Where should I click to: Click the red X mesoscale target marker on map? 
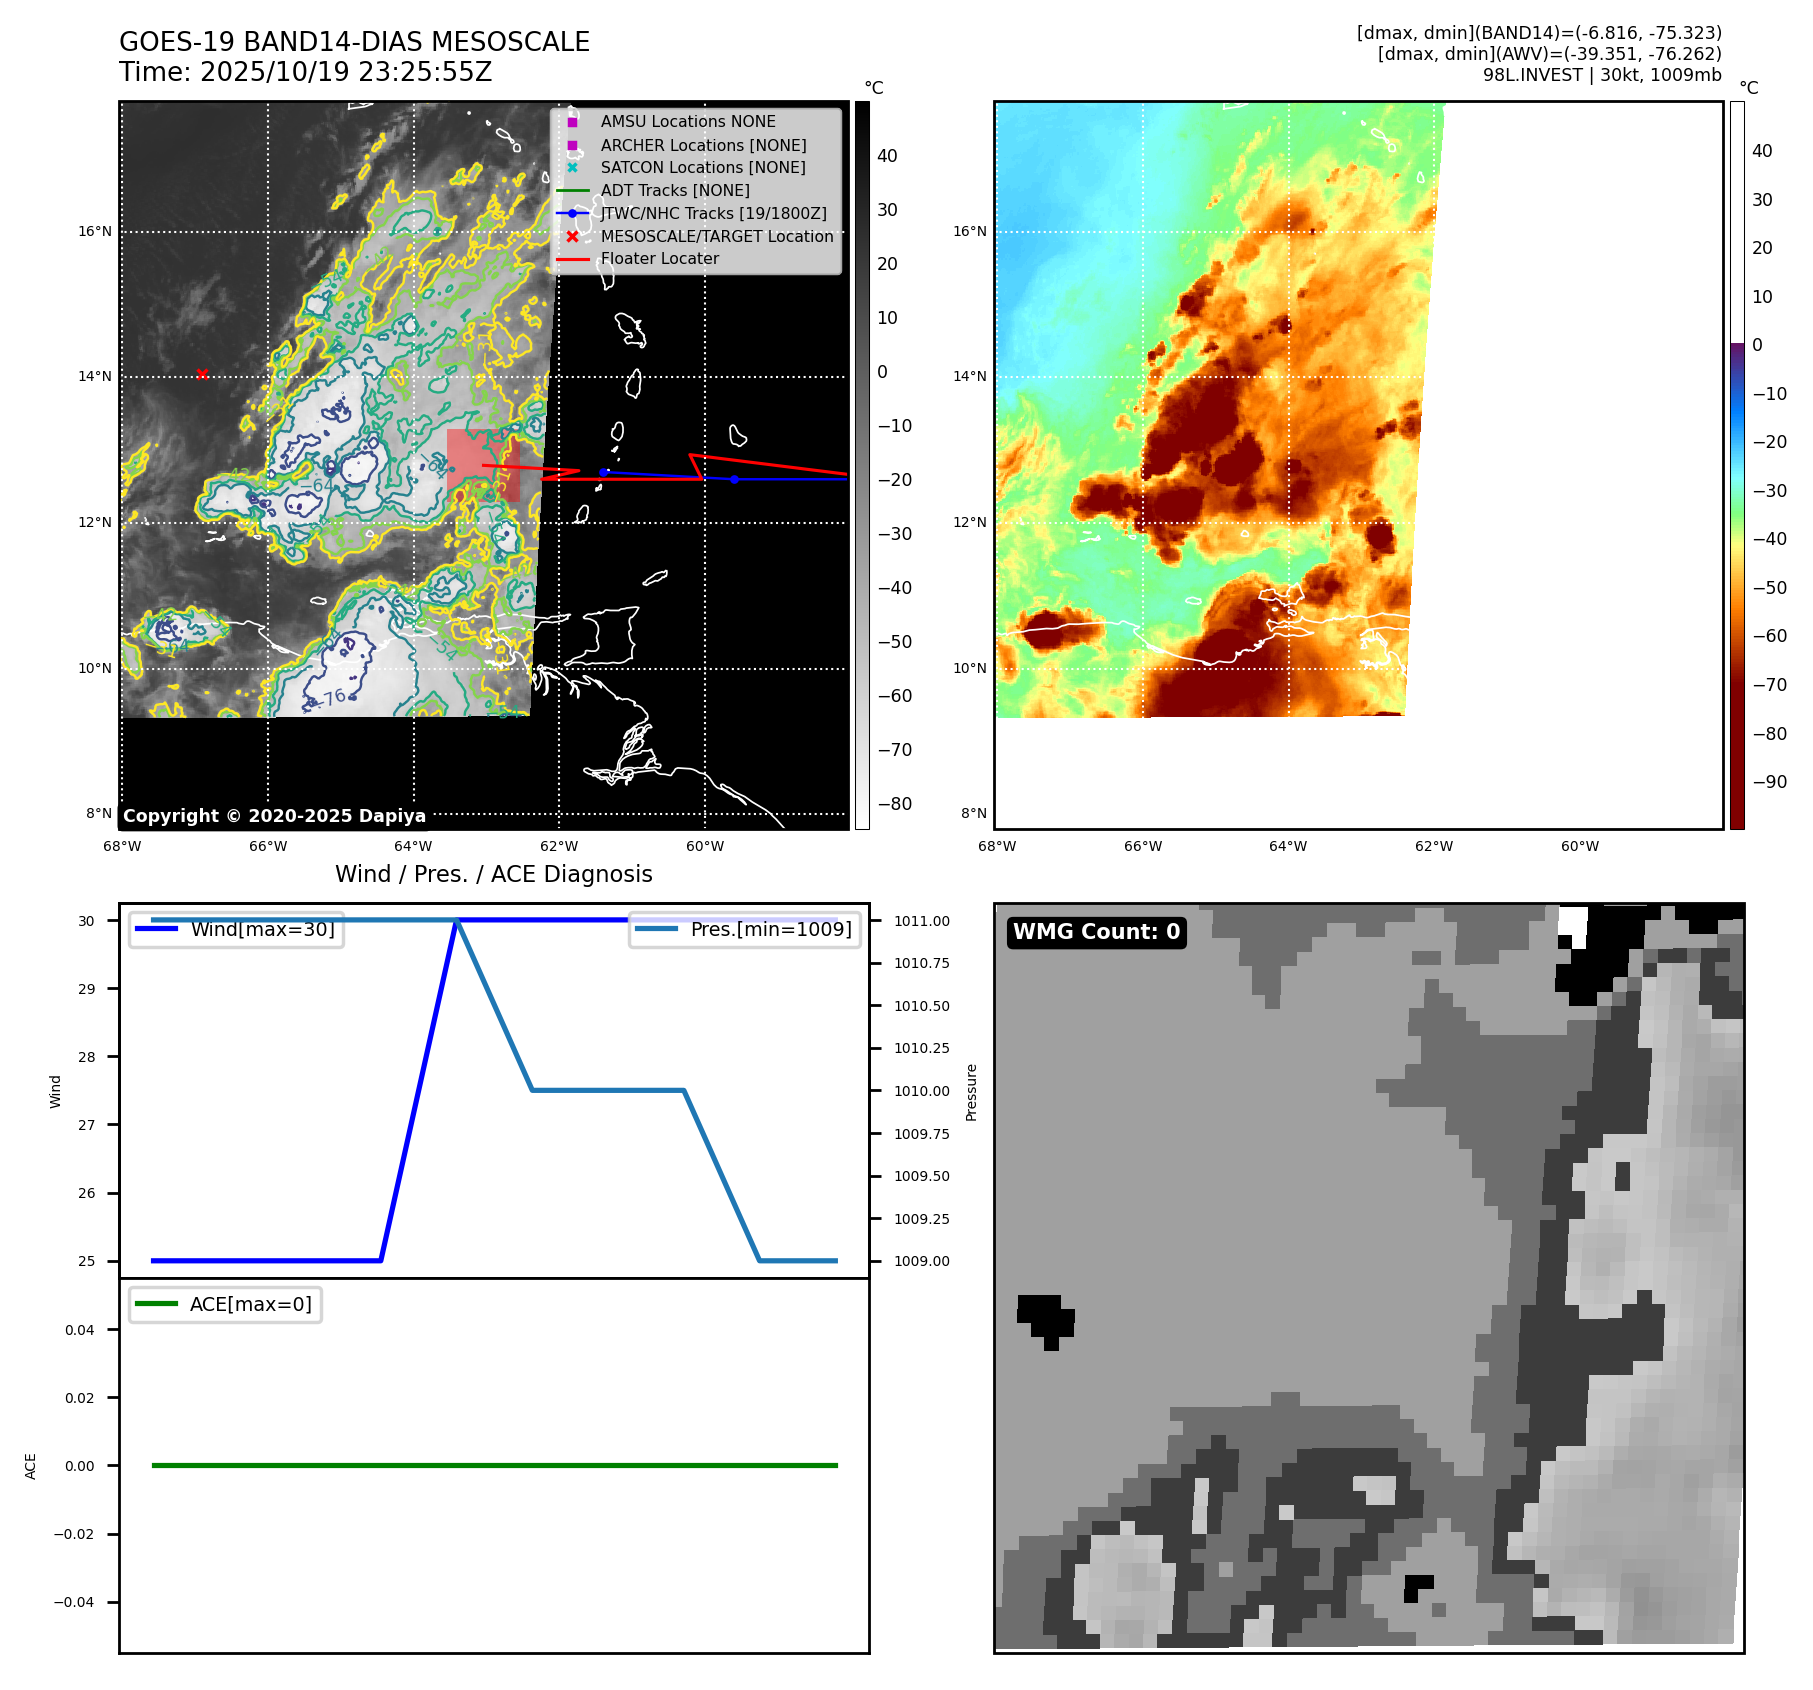pyautogui.click(x=202, y=374)
